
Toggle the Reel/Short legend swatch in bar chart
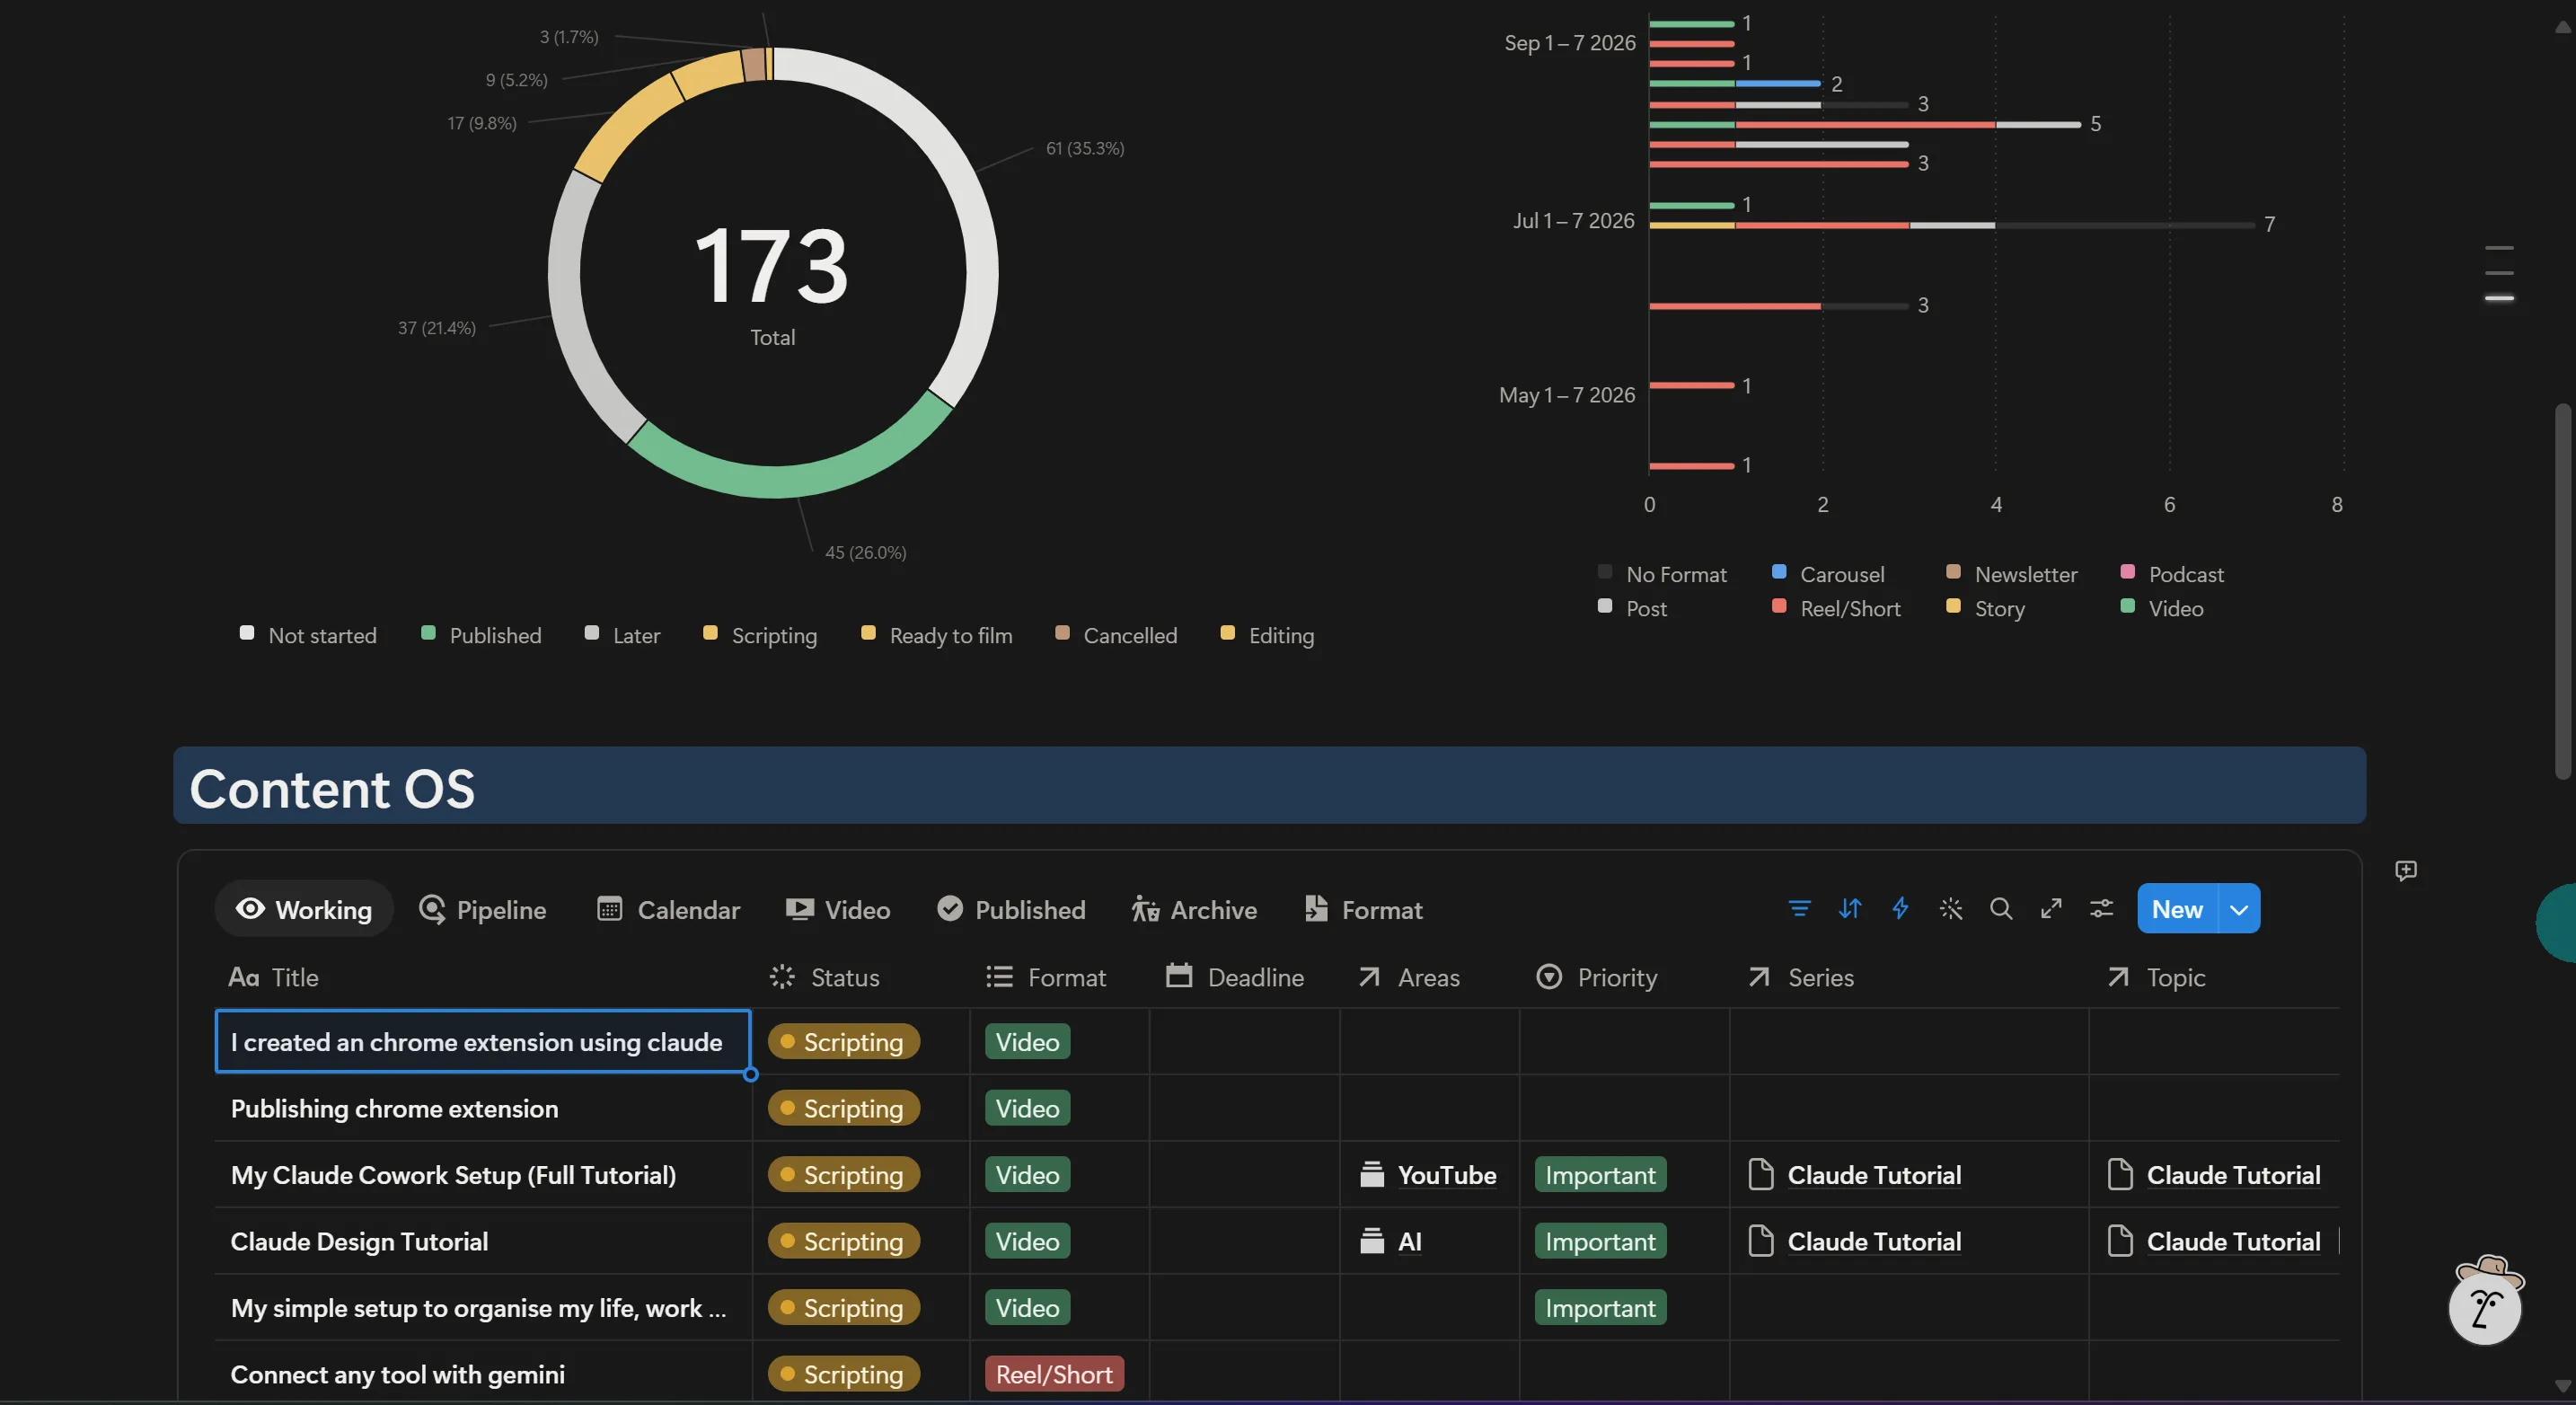point(1779,606)
